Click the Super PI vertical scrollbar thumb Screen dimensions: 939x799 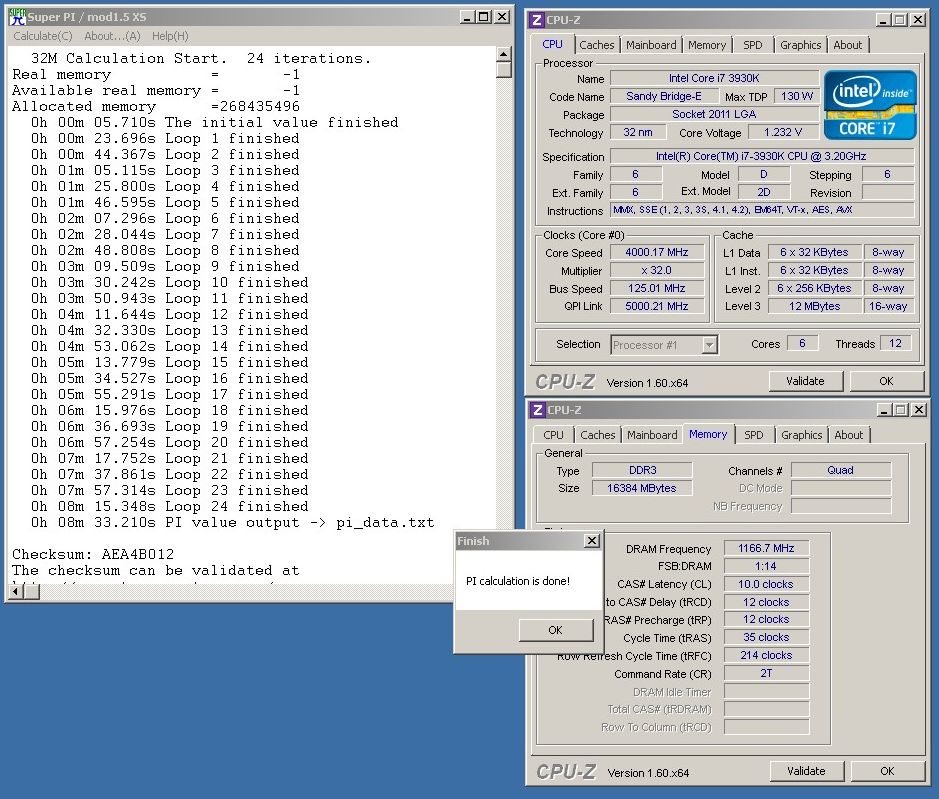[504, 69]
